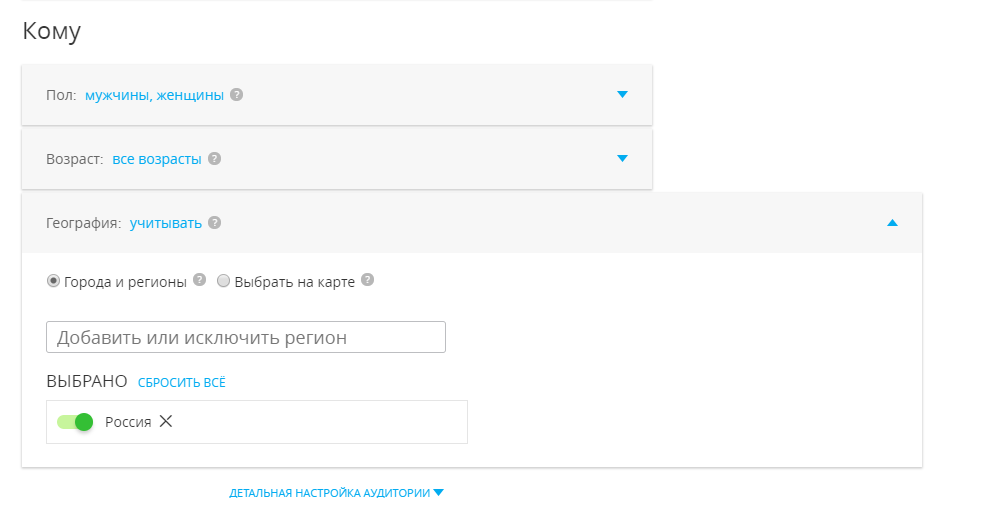
Task: Click the Россия region label
Action: pyautogui.click(x=128, y=422)
